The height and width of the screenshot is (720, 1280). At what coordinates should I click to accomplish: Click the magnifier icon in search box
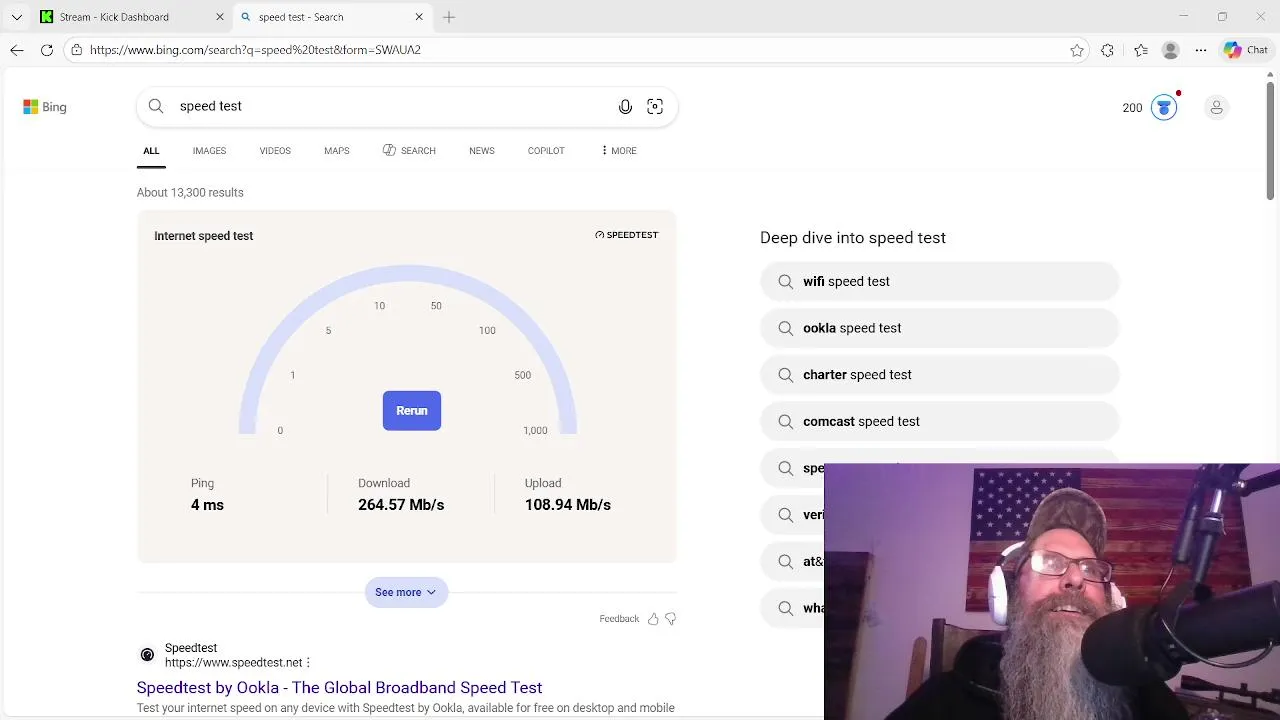[156, 106]
